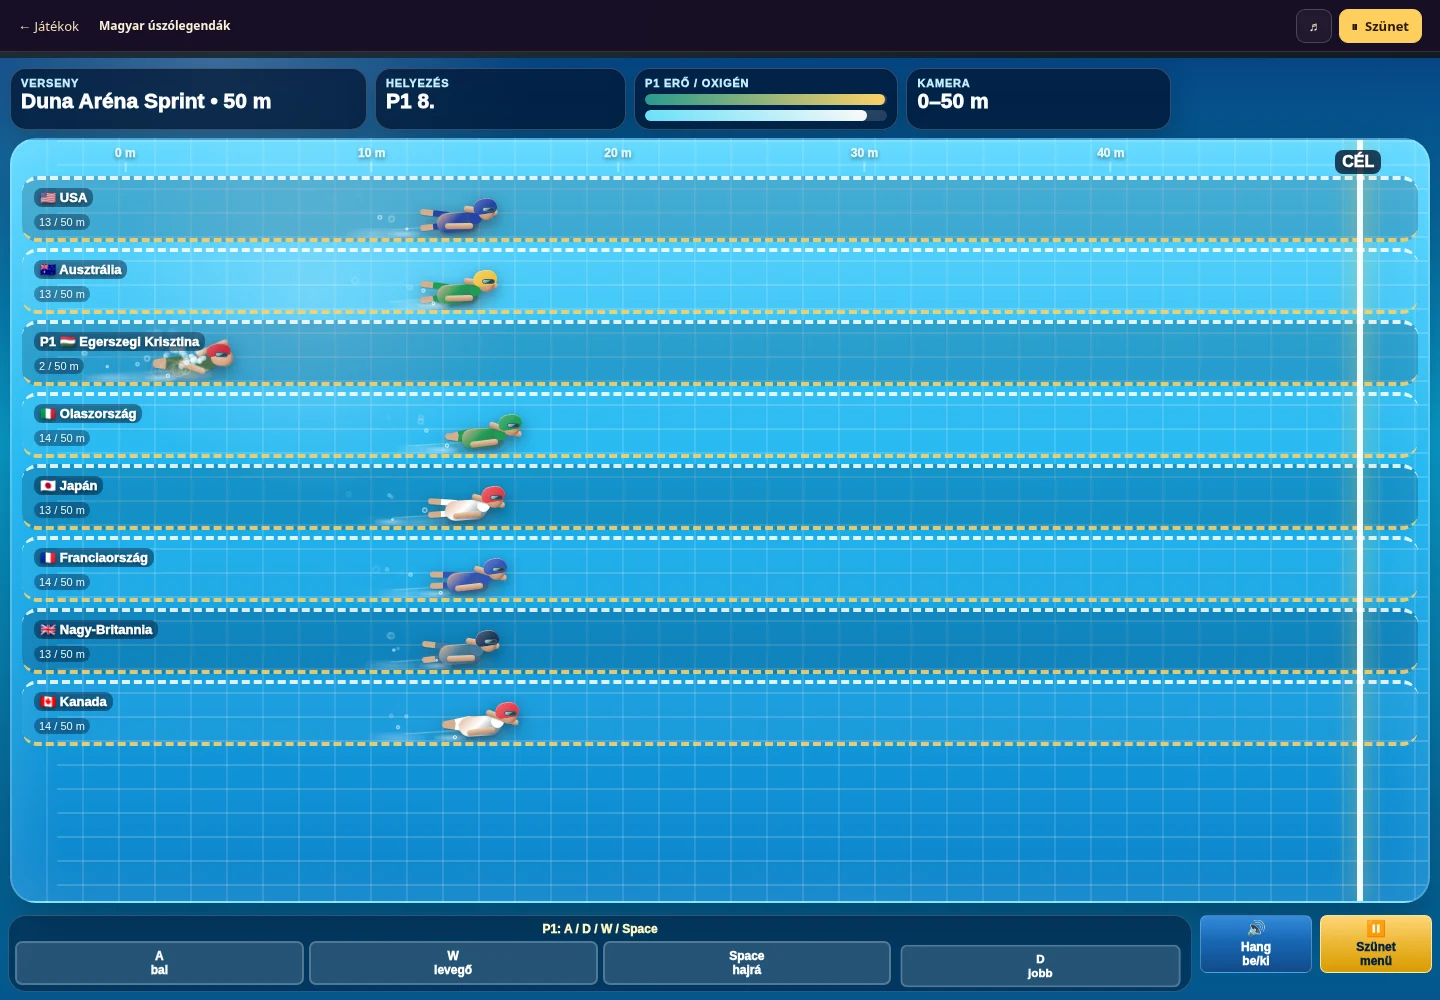Click the British flag icon
The width and height of the screenshot is (1440, 1000).
tap(48, 630)
